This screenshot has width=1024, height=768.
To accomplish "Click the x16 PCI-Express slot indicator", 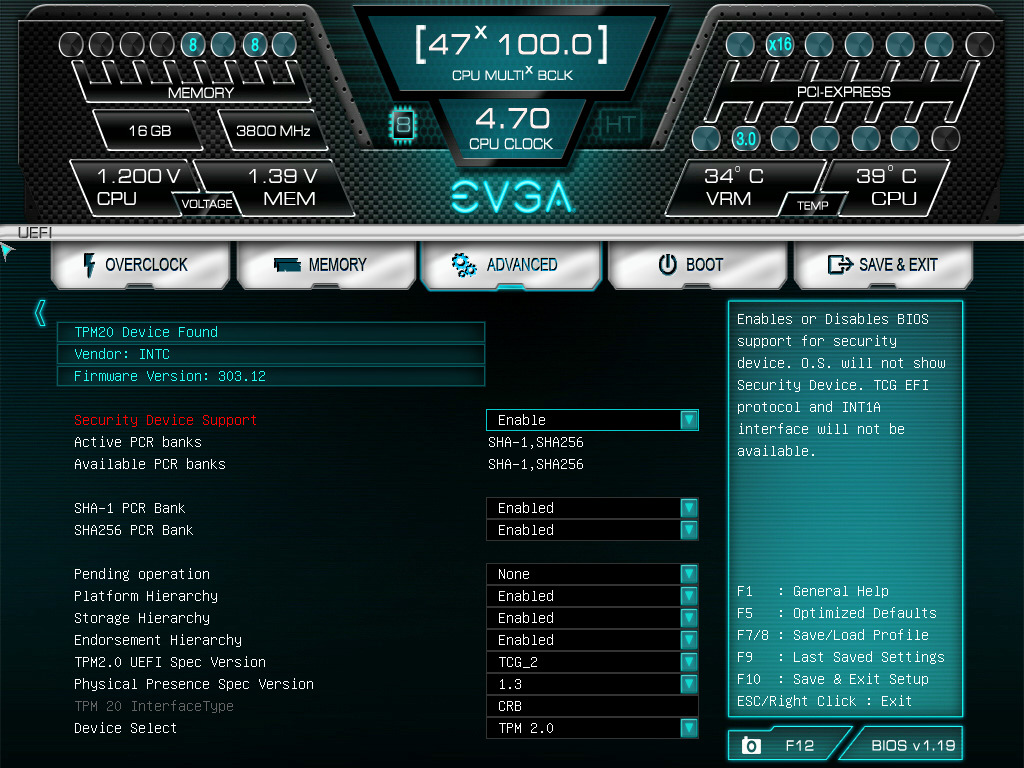I will click(780, 45).
